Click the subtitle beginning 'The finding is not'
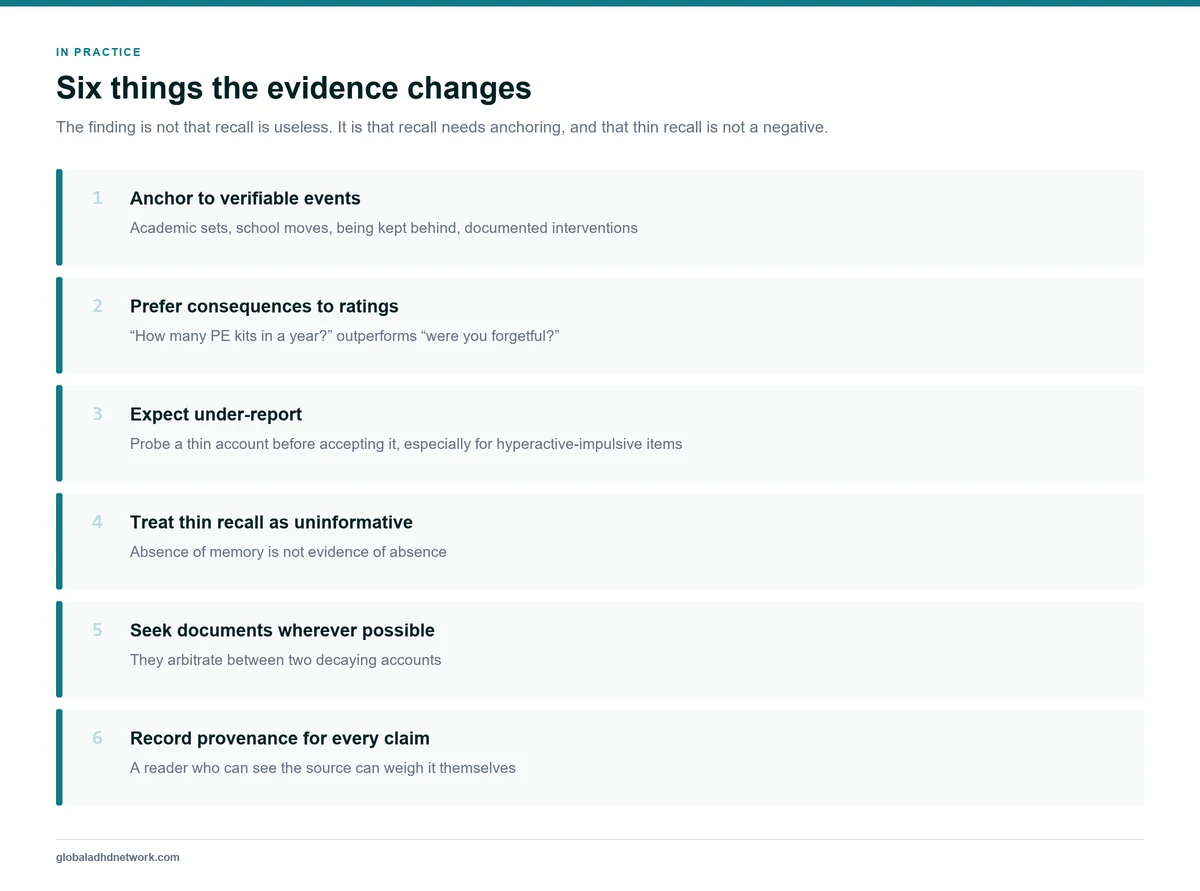 (x=442, y=128)
